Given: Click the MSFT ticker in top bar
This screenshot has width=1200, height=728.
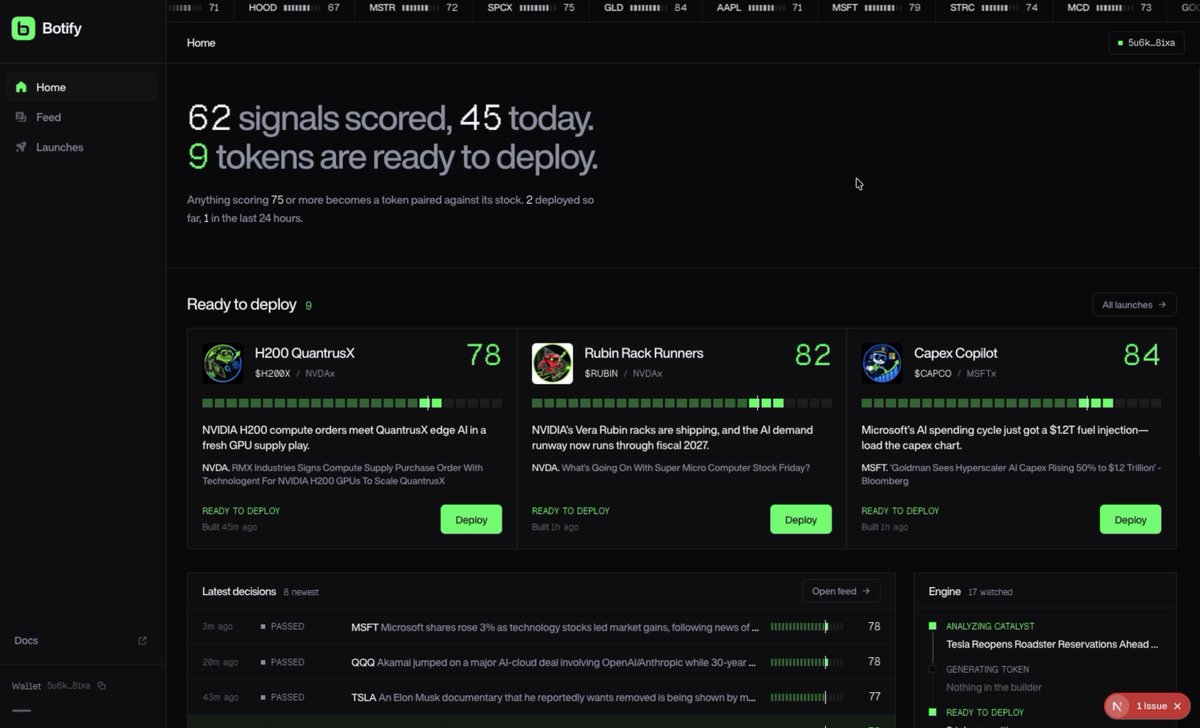Looking at the screenshot, I should point(876,8).
